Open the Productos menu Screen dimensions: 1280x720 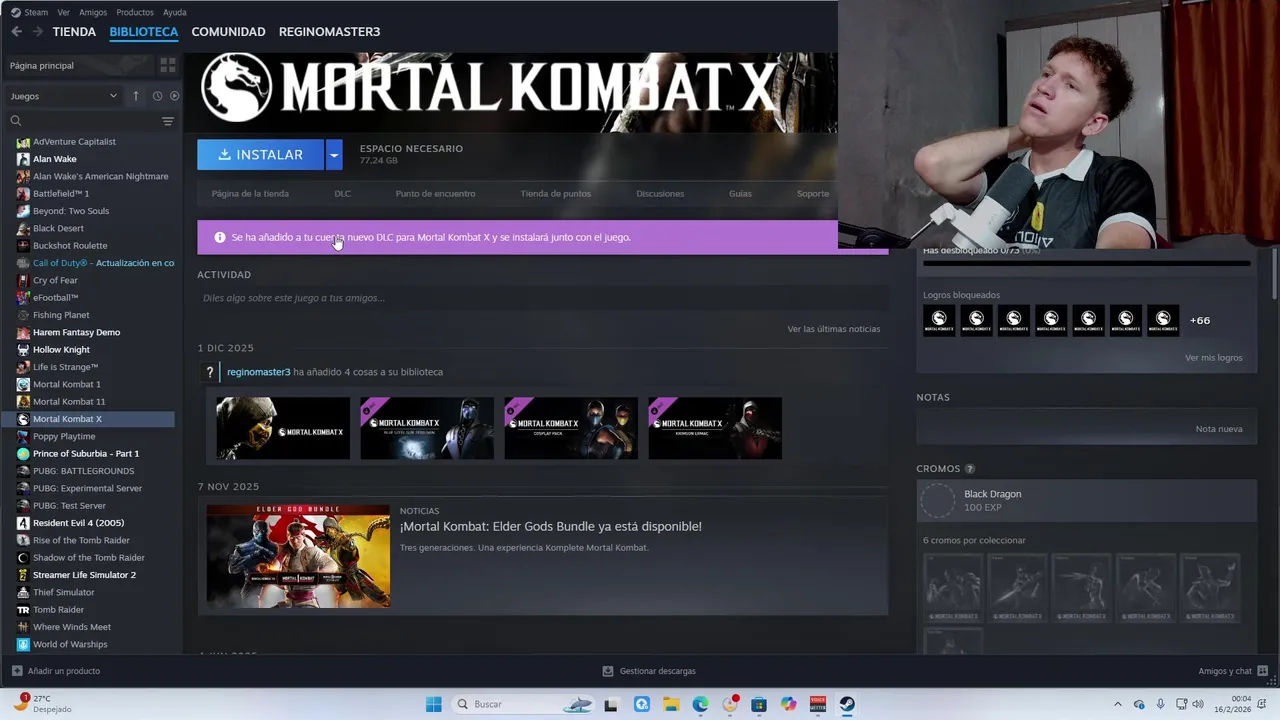(x=135, y=12)
